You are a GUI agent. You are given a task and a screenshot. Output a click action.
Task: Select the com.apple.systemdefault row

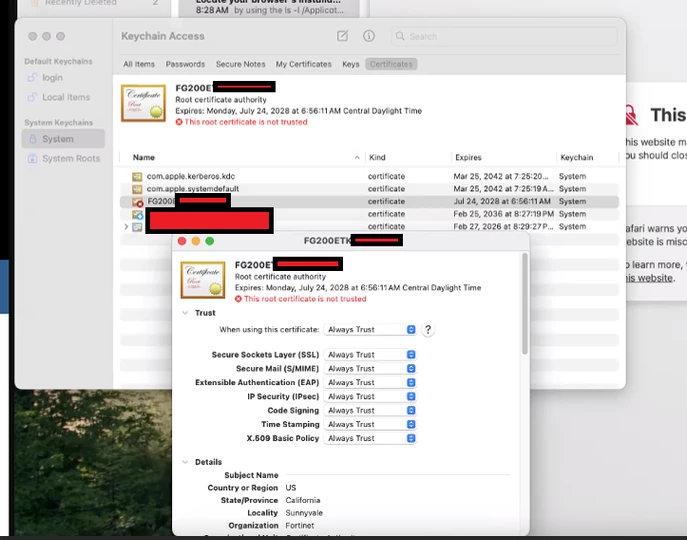369,189
